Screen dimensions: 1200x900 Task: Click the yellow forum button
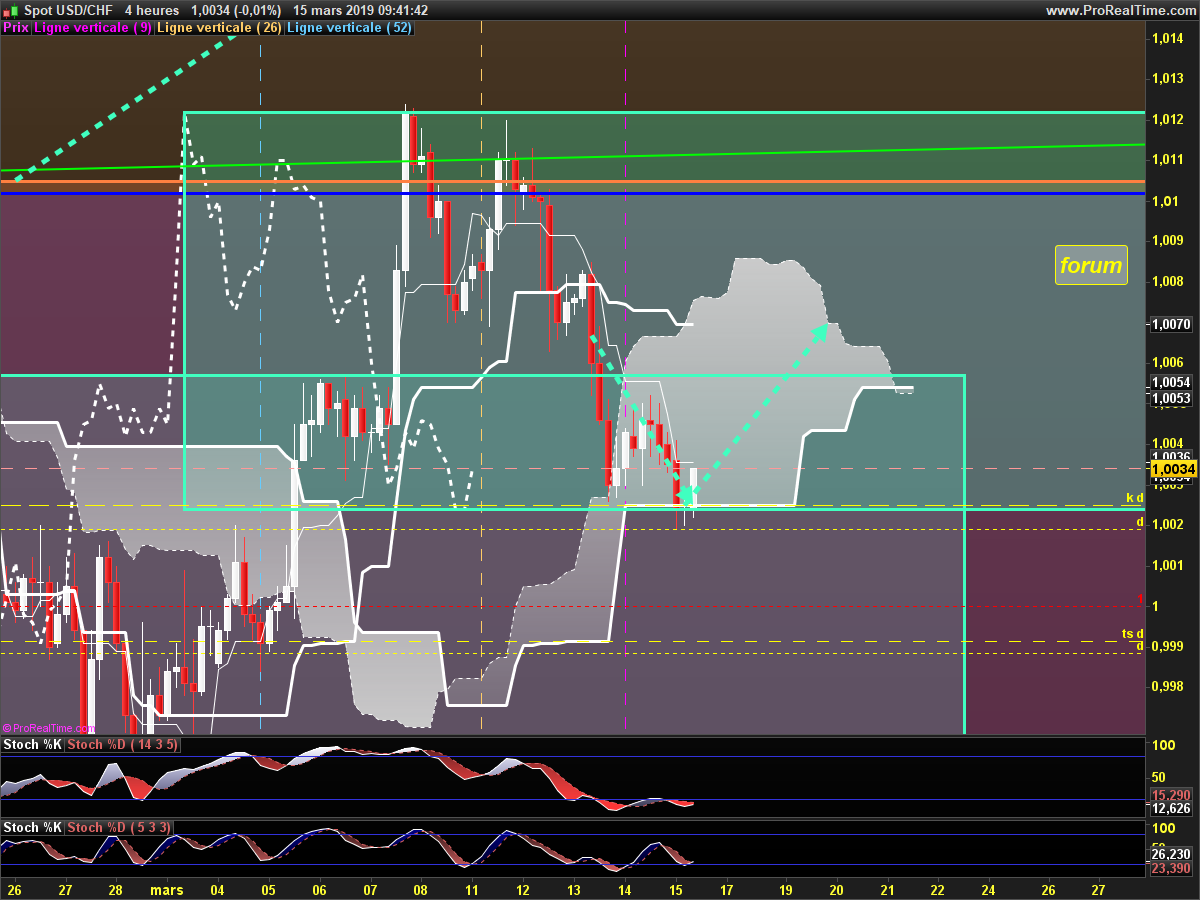coord(1091,266)
